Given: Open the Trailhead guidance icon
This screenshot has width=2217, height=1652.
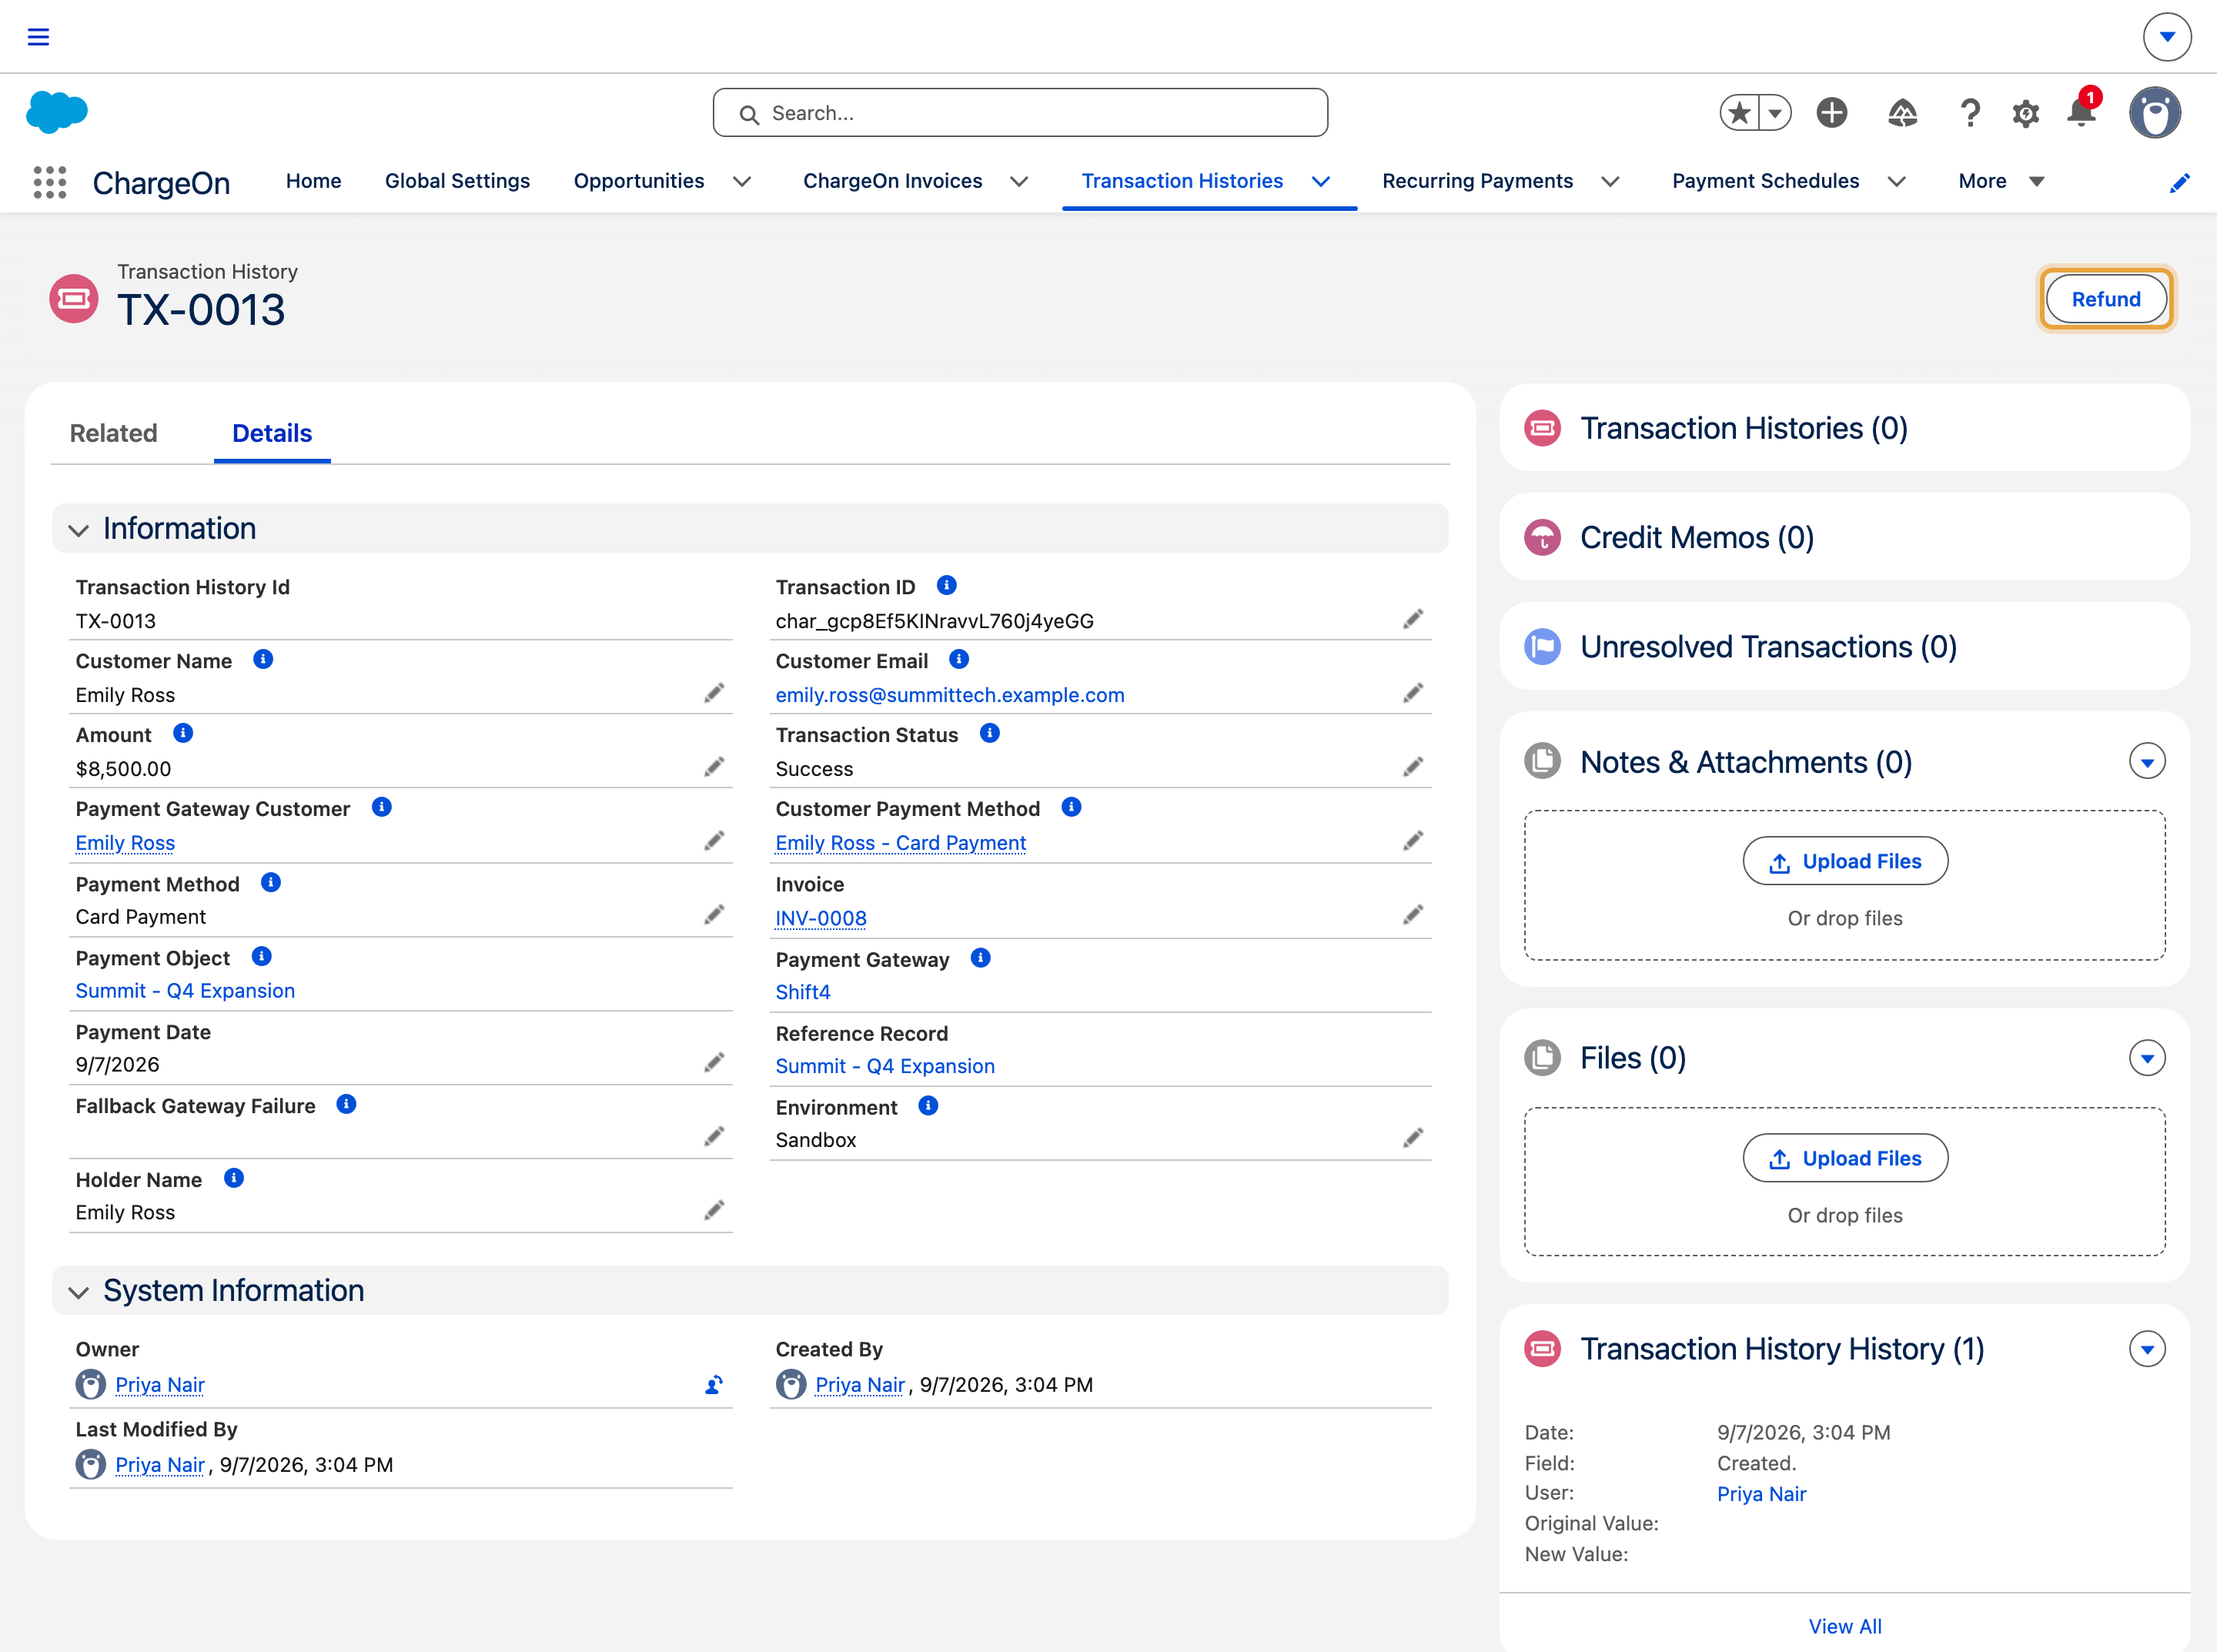Looking at the screenshot, I should (1902, 113).
